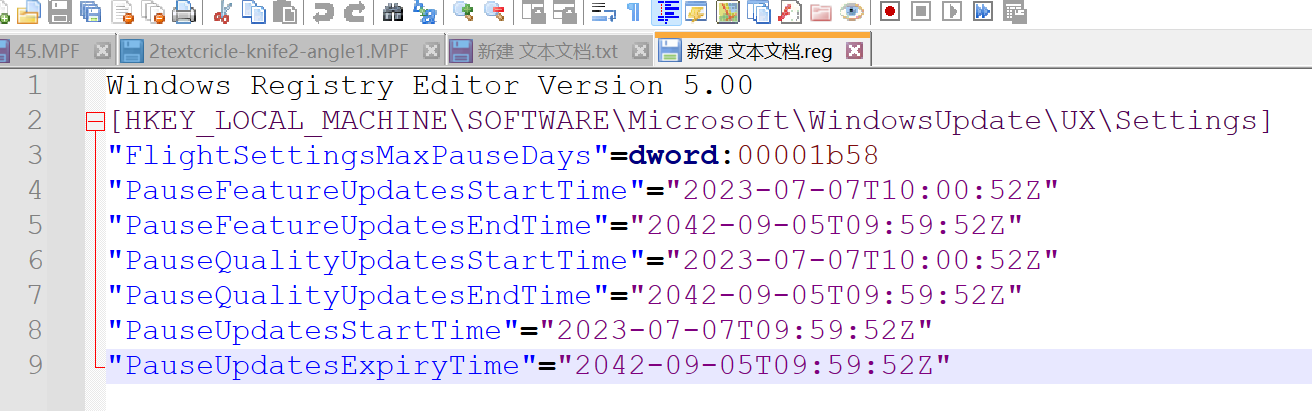Select the 新建 文本文档.reg tab
This screenshot has width=1312, height=411.
pos(761,50)
